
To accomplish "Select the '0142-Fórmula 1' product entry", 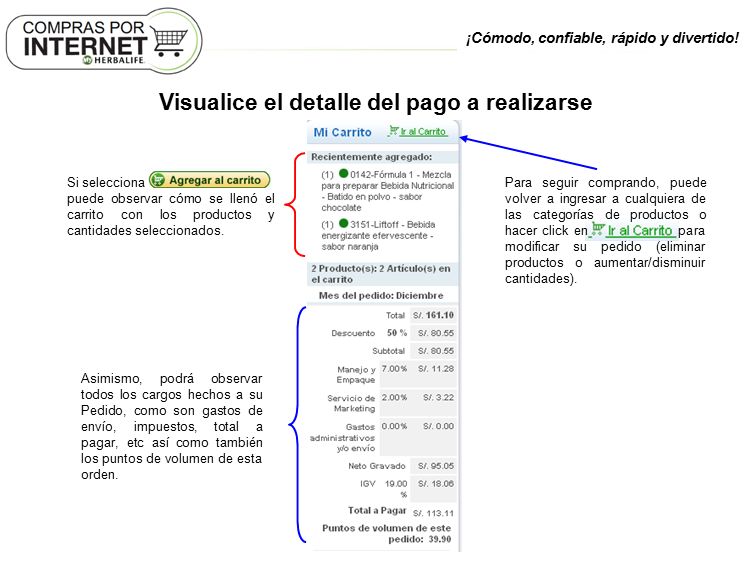I will click(x=387, y=191).
